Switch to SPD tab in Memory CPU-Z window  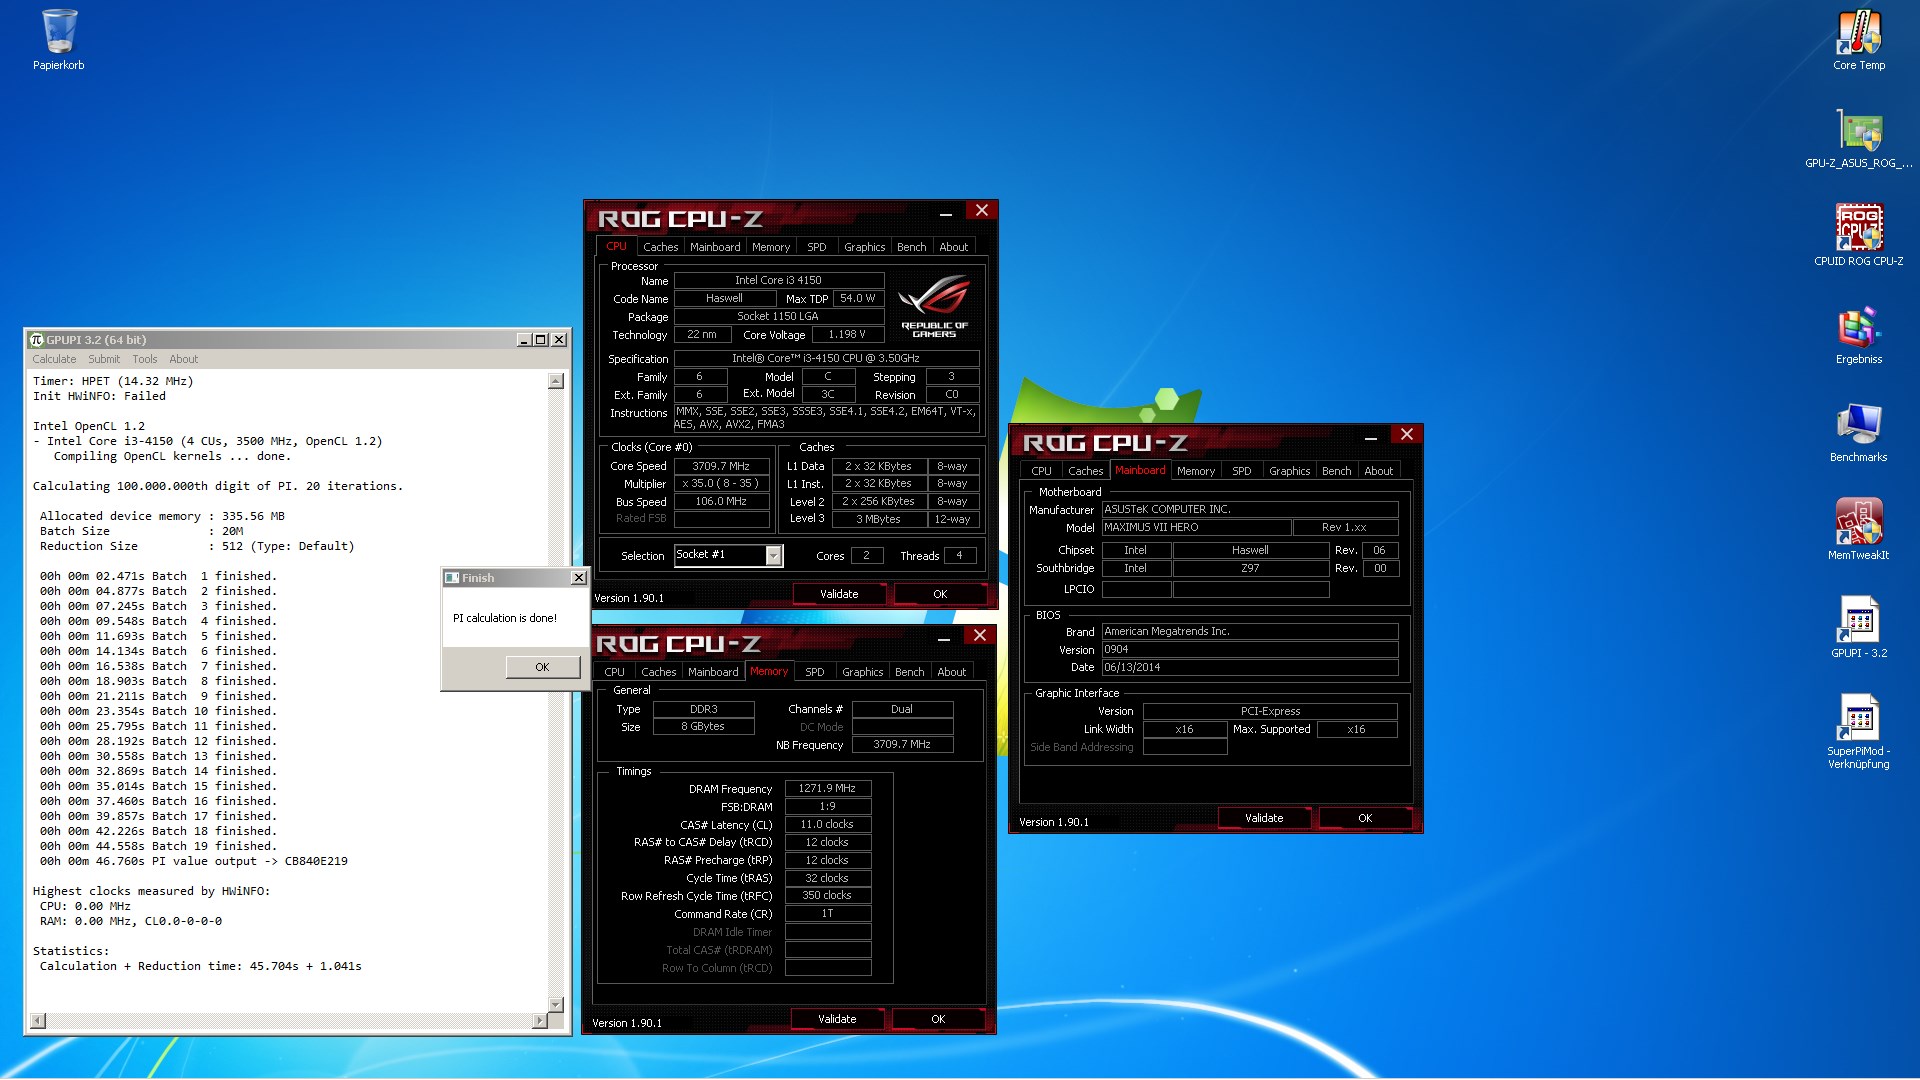tap(815, 672)
